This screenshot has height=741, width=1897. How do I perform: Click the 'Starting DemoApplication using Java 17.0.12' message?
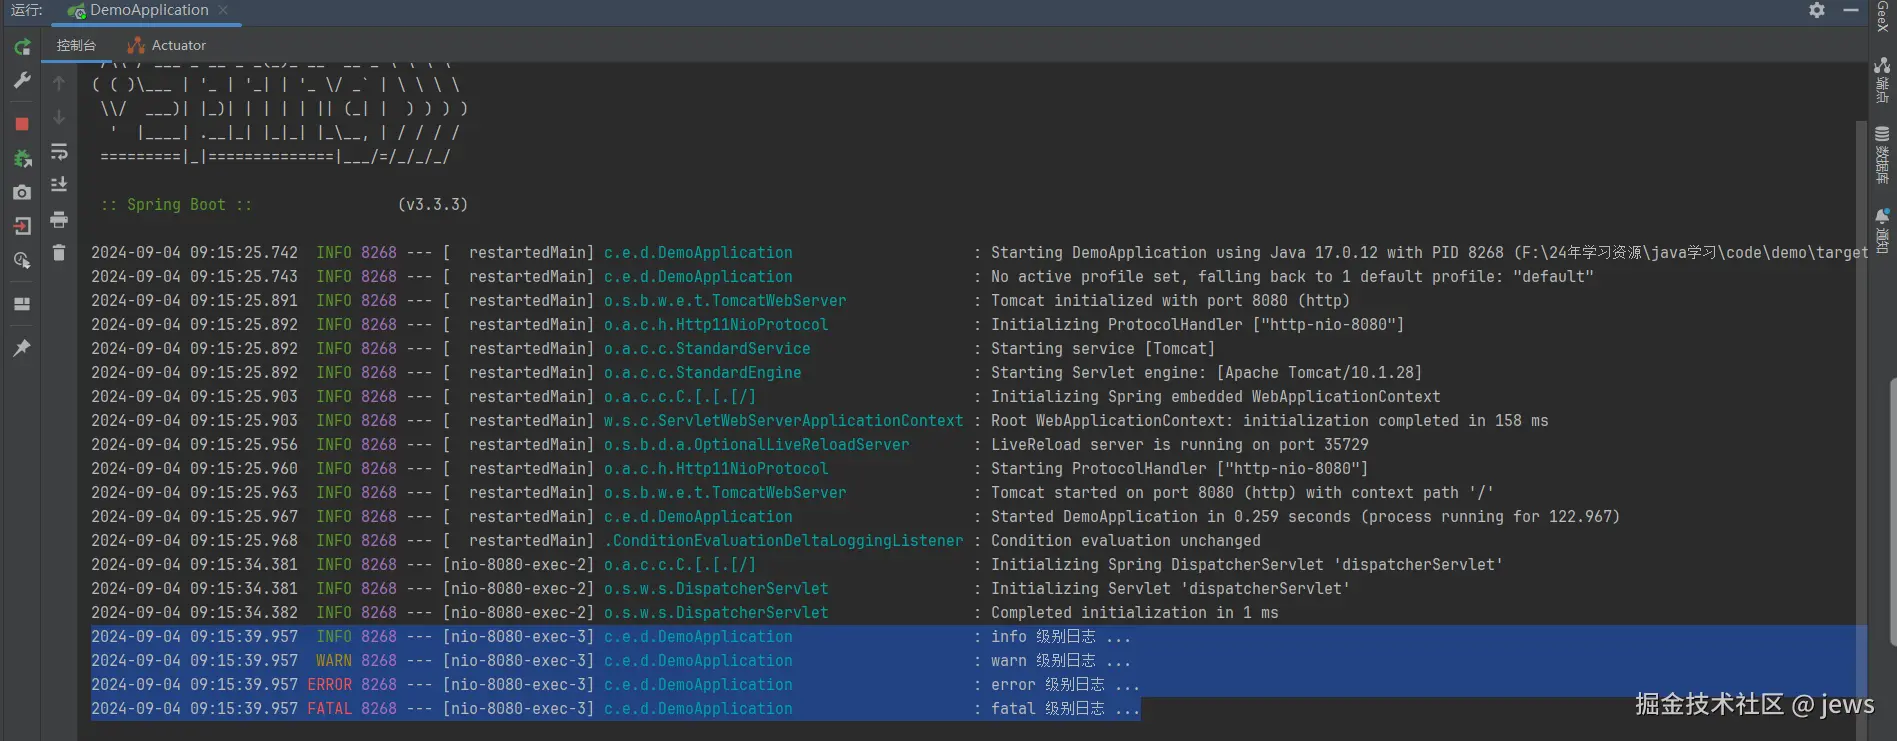(x=1429, y=253)
